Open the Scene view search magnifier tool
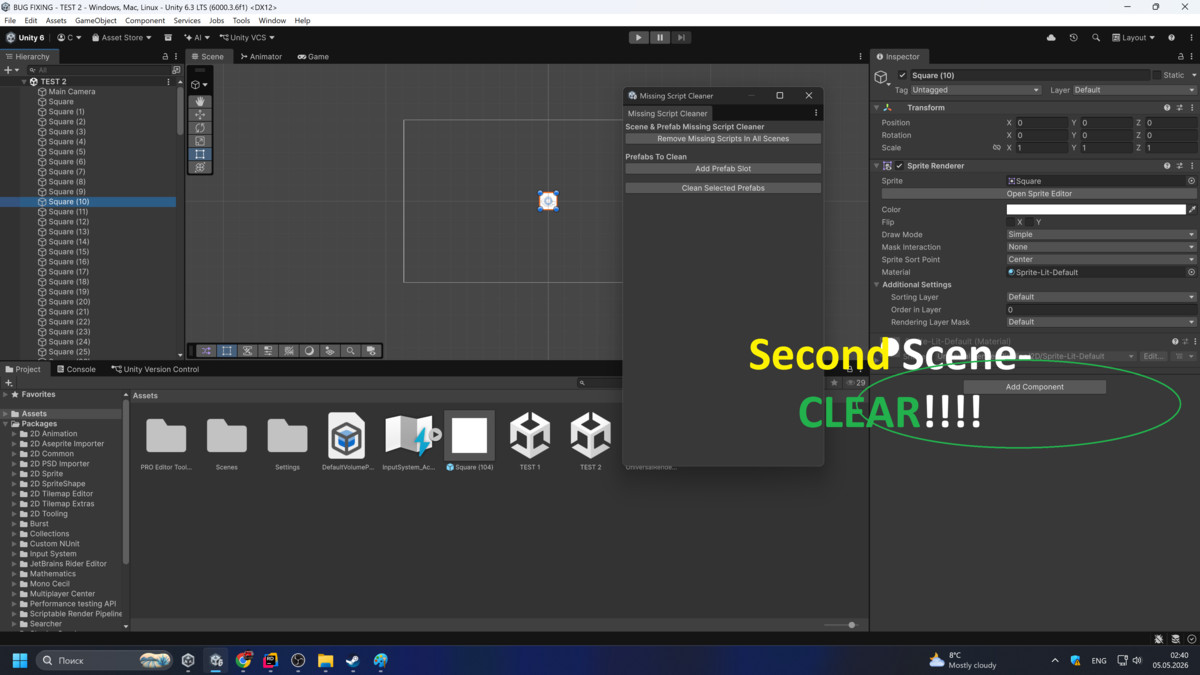 (350, 351)
